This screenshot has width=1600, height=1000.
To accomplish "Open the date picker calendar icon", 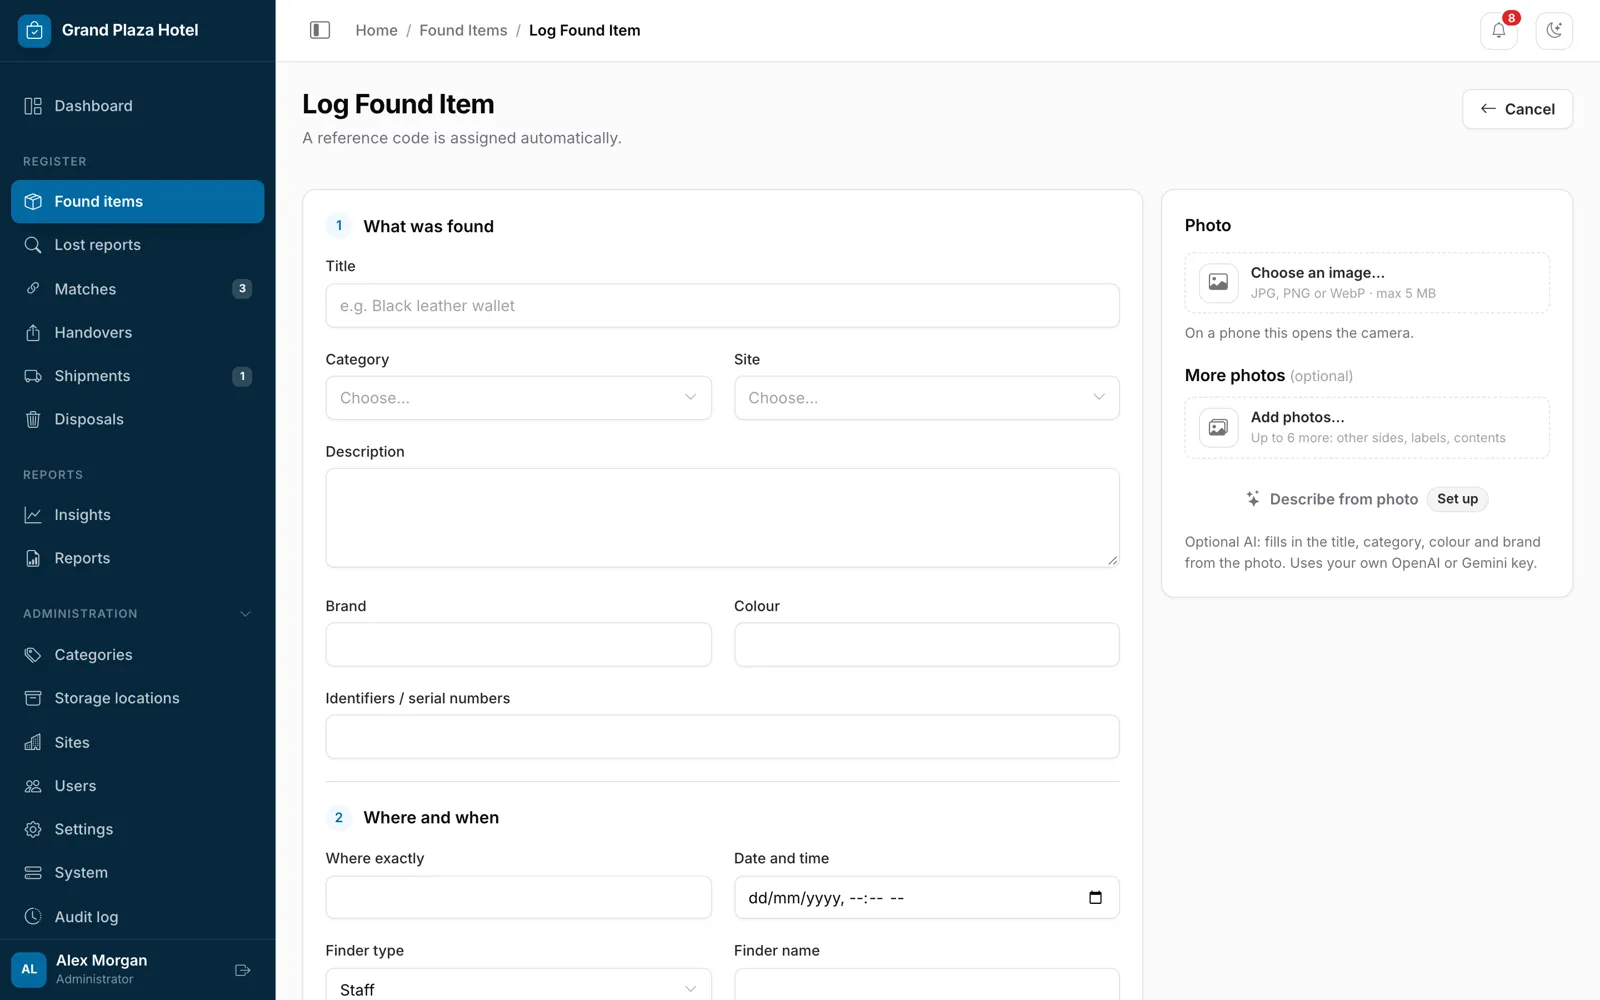I will (x=1095, y=898).
